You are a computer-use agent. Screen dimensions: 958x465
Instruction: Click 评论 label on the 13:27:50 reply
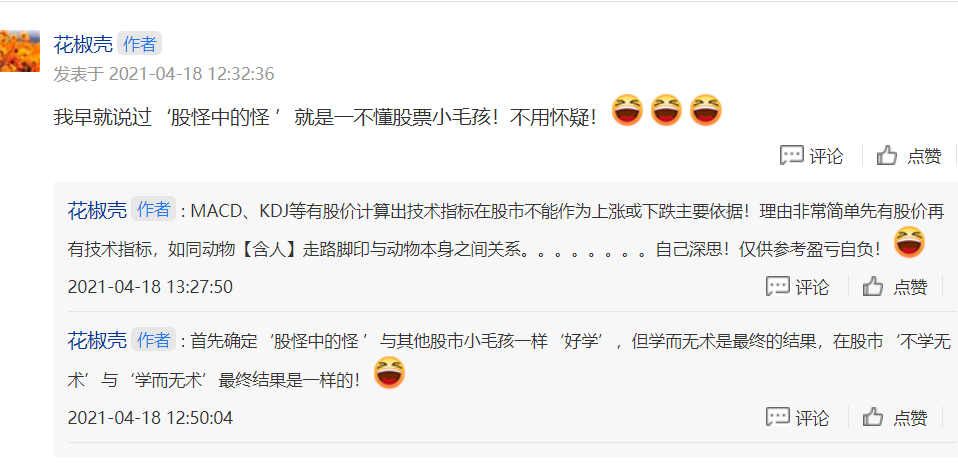click(x=812, y=287)
